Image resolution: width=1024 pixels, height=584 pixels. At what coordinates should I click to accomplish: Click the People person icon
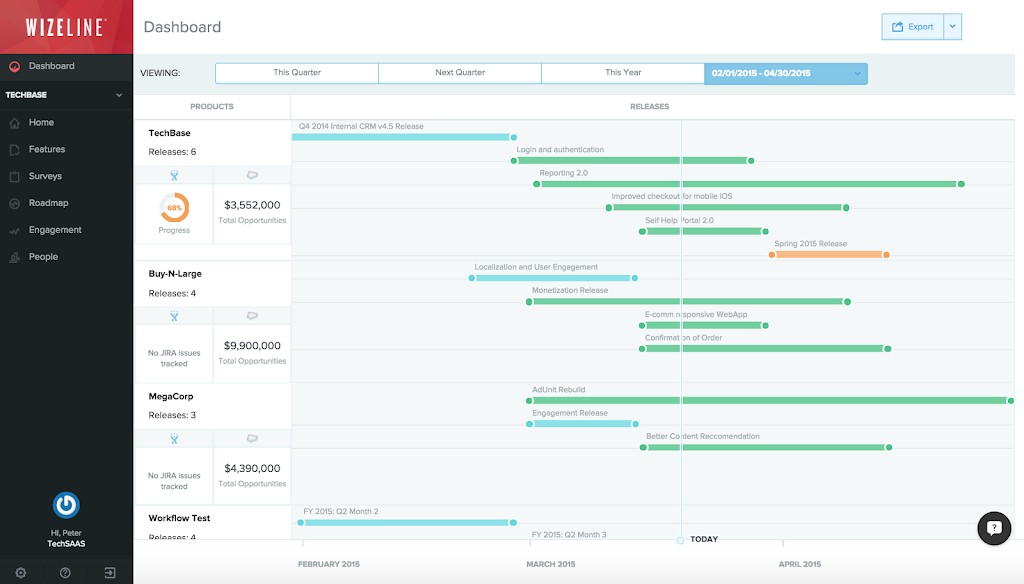pos(14,257)
